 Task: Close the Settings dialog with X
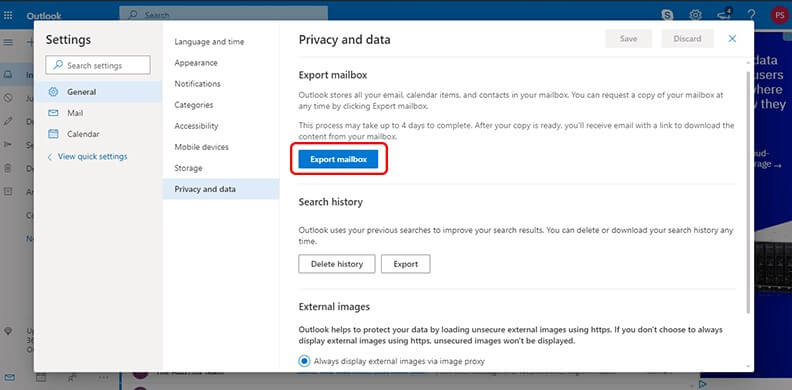tap(732, 39)
